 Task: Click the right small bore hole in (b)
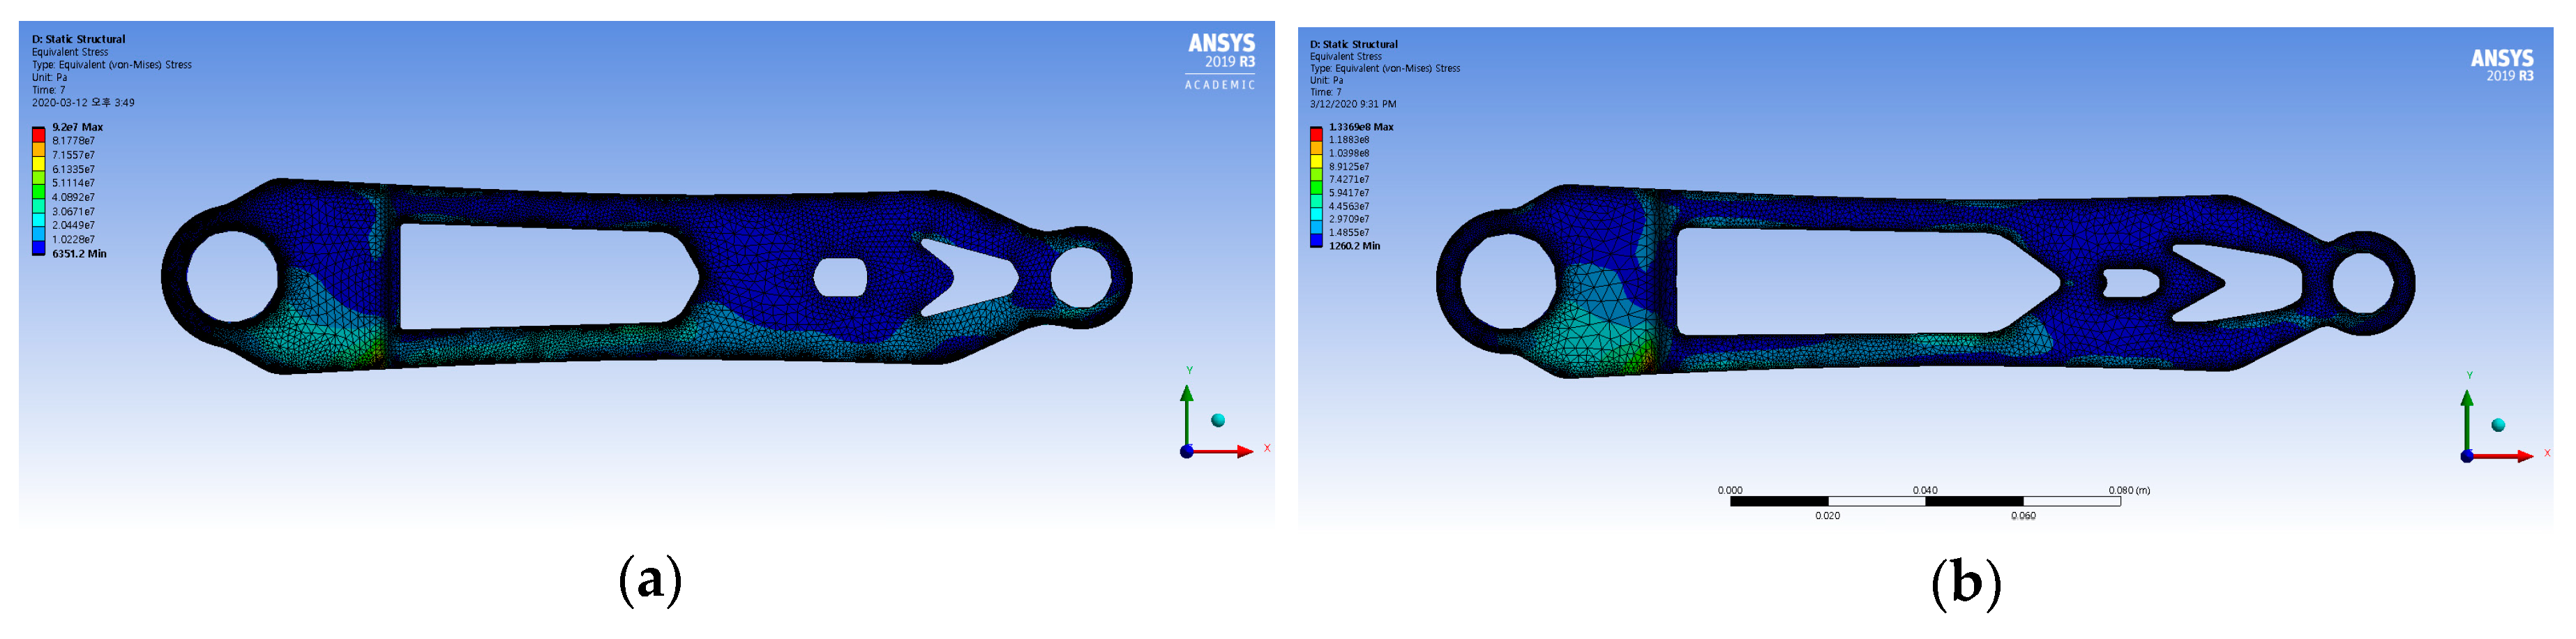pos(2362,283)
